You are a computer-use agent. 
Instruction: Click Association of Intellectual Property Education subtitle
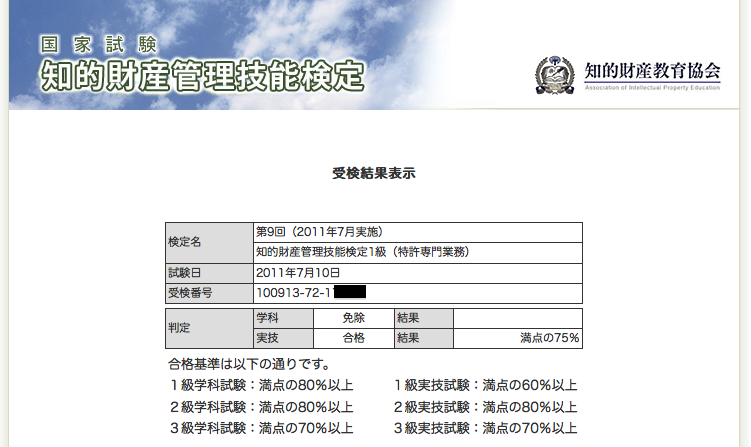[x=652, y=88]
